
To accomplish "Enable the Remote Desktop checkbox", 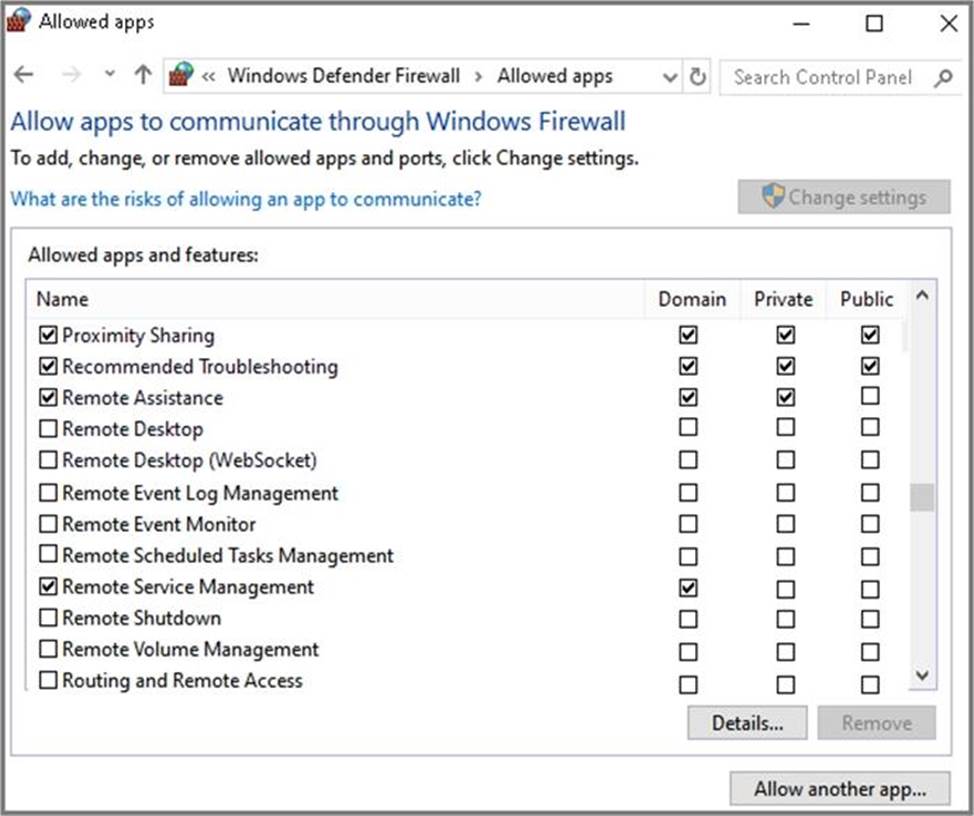I will pos(48,429).
